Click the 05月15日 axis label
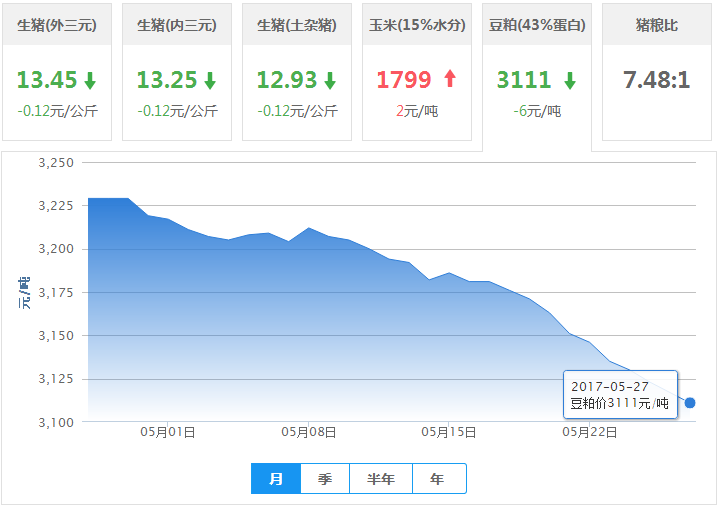Viewport: 720px width, 509px height. coord(449,432)
